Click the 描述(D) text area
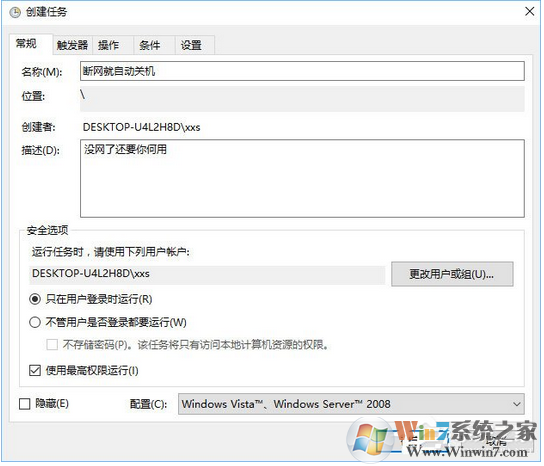The width and height of the screenshot is (544, 466). pyautogui.click(x=302, y=178)
